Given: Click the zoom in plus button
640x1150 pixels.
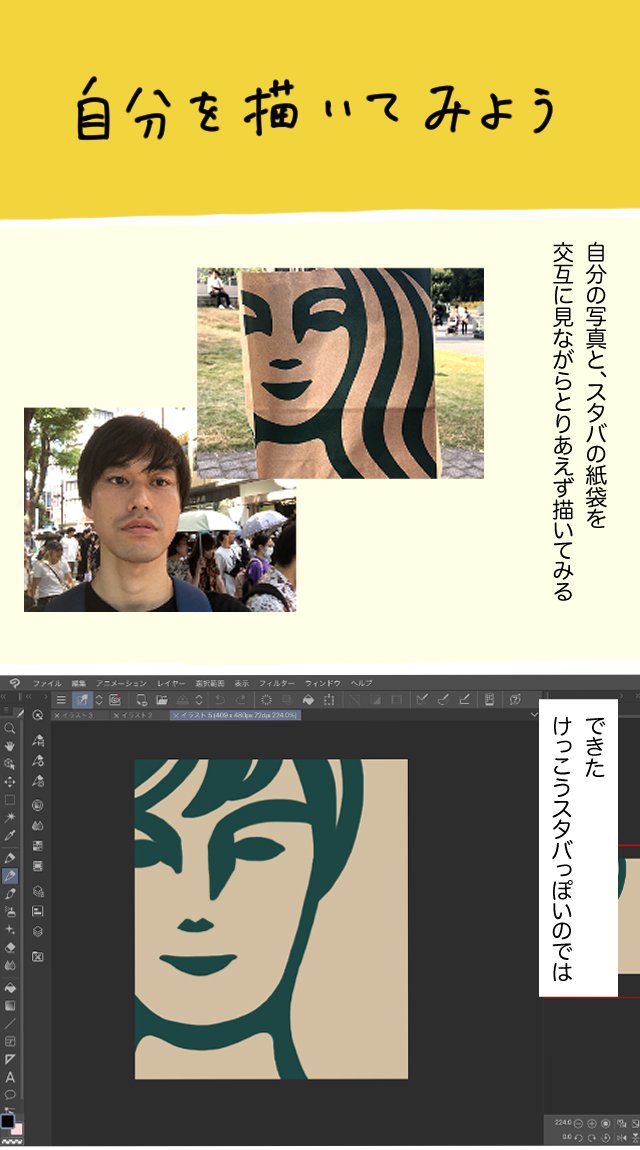Looking at the screenshot, I should point(591,1123).
